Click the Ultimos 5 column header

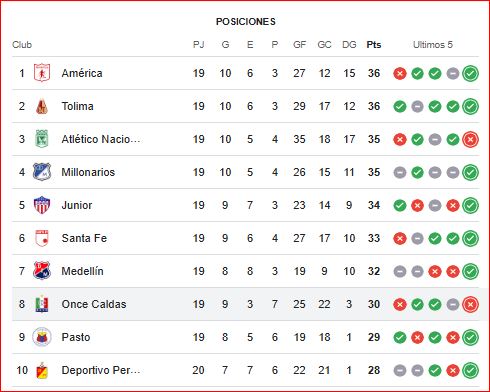[433, 45]
